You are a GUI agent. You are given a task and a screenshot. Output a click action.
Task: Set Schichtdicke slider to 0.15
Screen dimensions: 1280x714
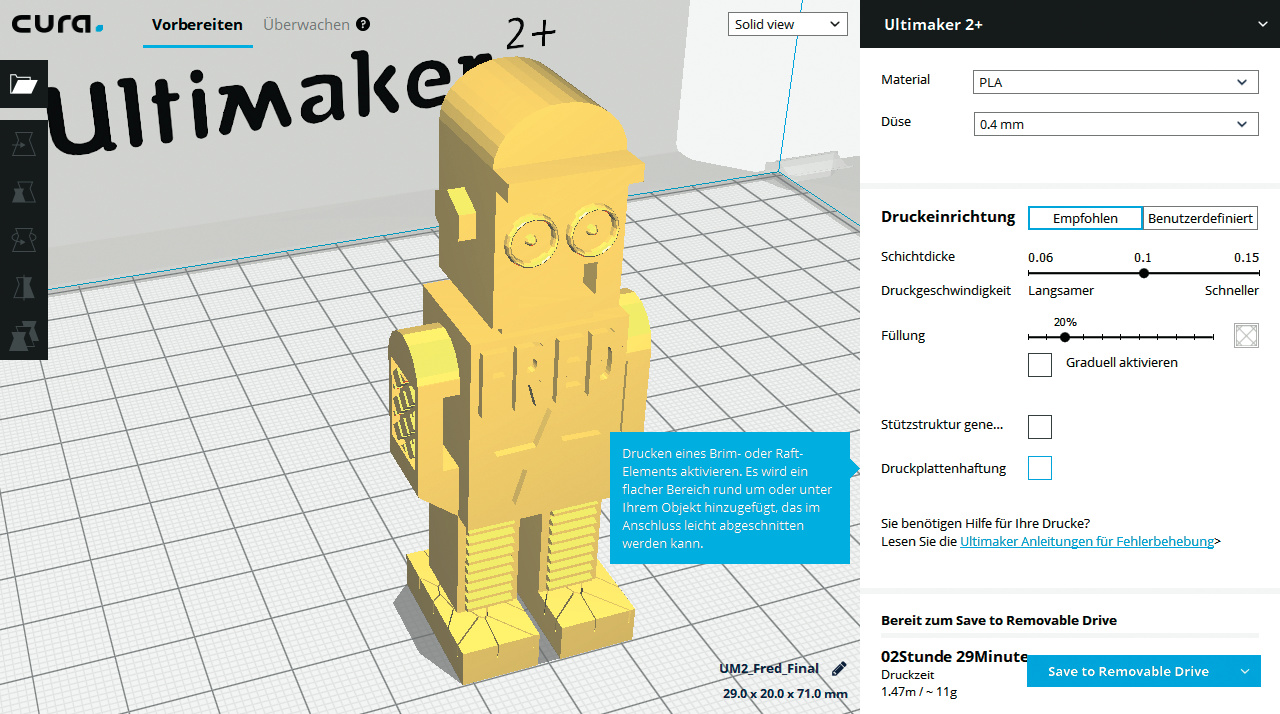(x=1258, y=273)
